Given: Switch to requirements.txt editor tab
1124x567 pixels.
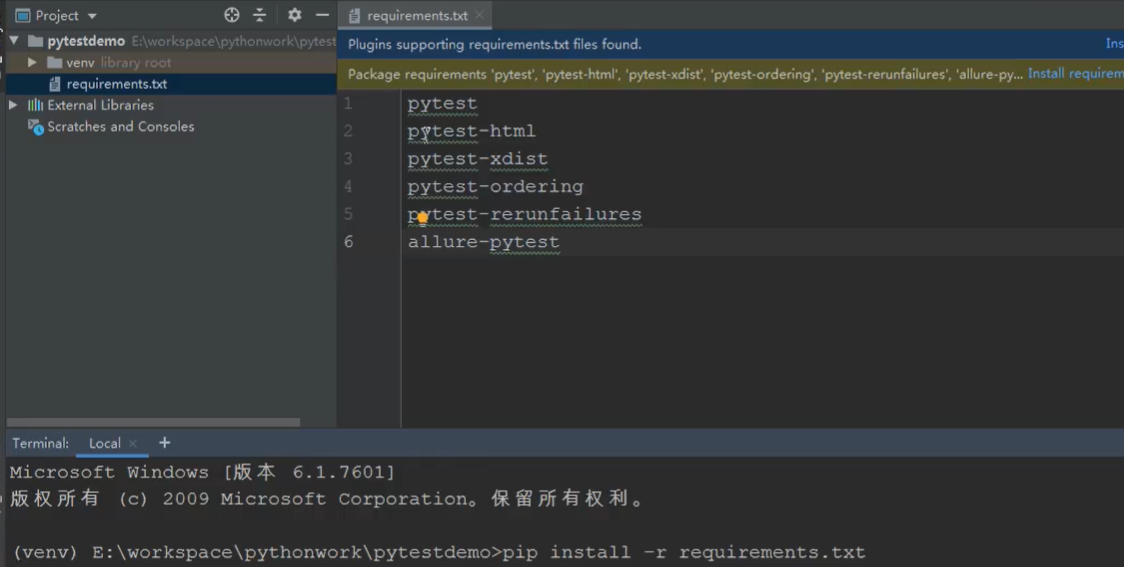Looking at the screenshot, I should (417, 16).
